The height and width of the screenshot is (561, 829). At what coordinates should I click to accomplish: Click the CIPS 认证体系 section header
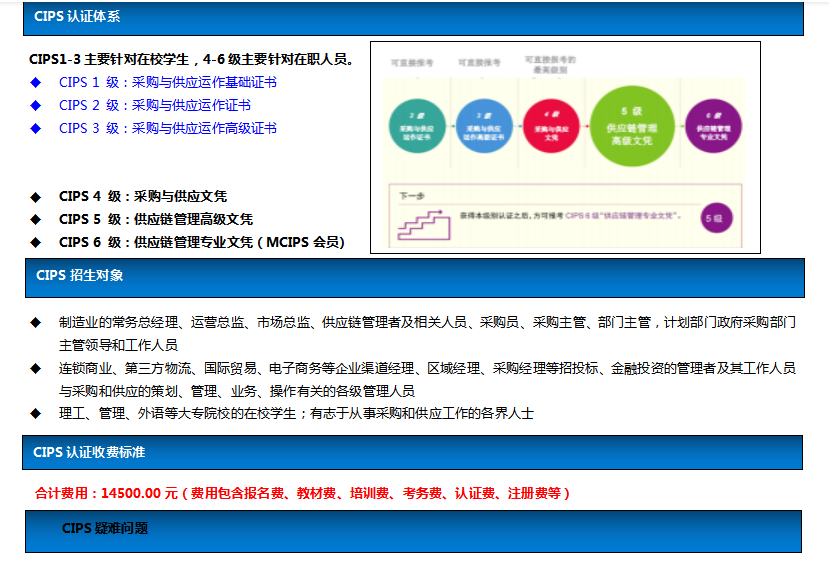click(413, 18)
